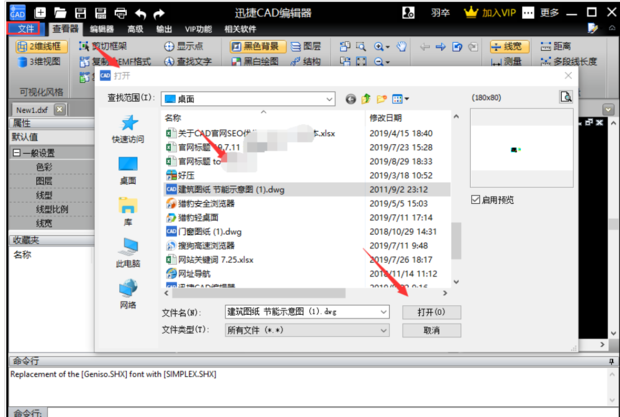Click the 距离 measurement tool
This screenshot has width=620, height=417.
coord(555,46)
